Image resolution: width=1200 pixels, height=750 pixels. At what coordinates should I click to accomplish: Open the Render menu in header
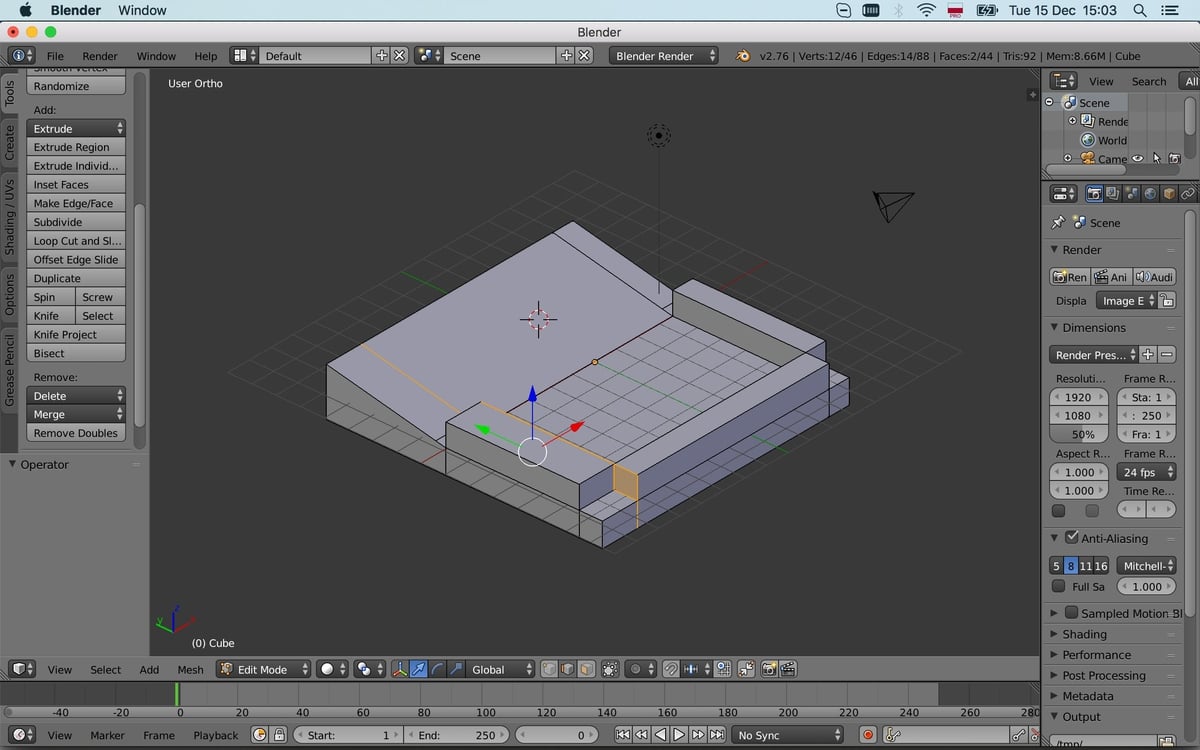[100, 56]
